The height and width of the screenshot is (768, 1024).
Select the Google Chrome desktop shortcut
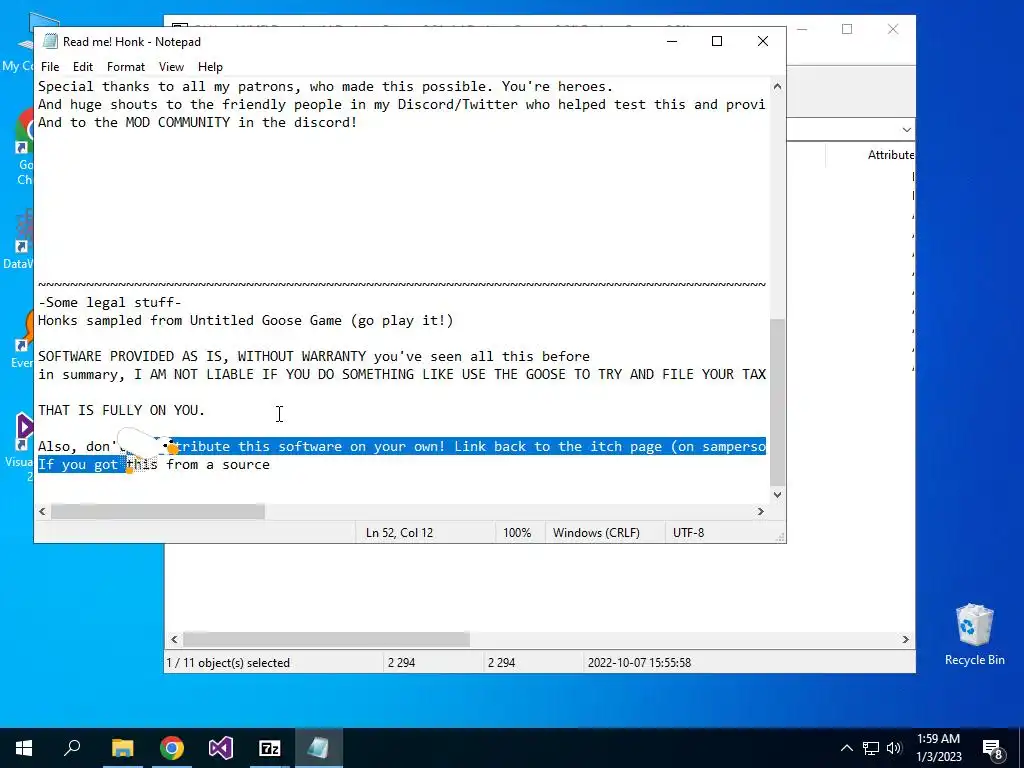coord(25,148)
